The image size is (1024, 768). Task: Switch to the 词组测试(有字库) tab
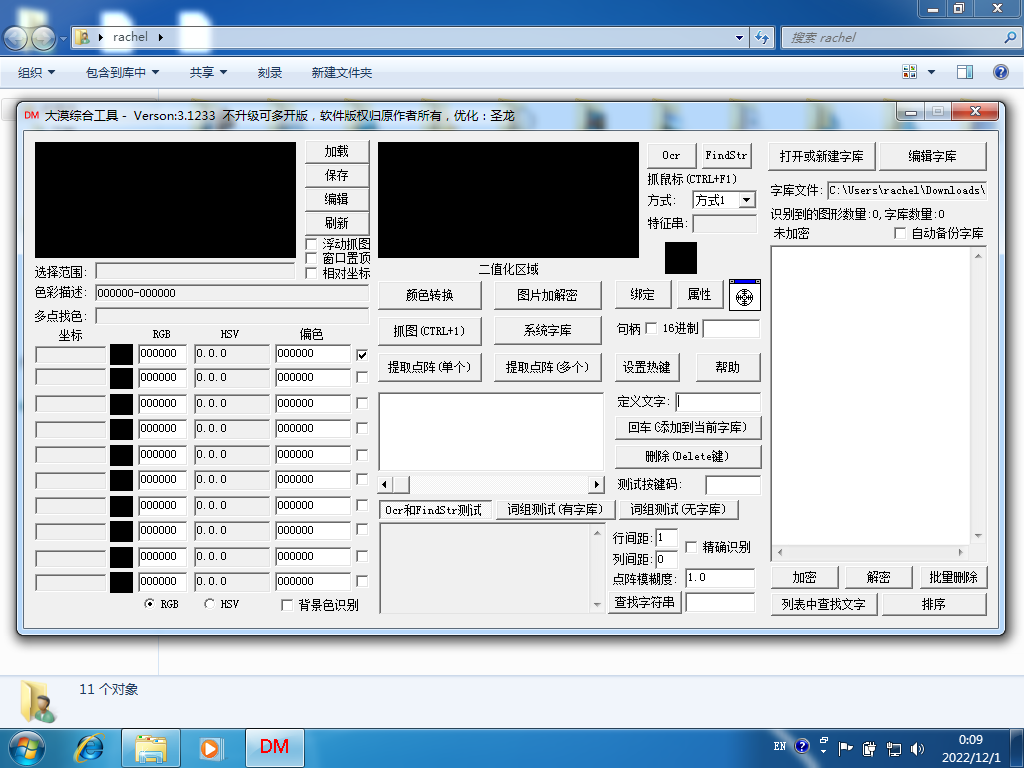554,510
